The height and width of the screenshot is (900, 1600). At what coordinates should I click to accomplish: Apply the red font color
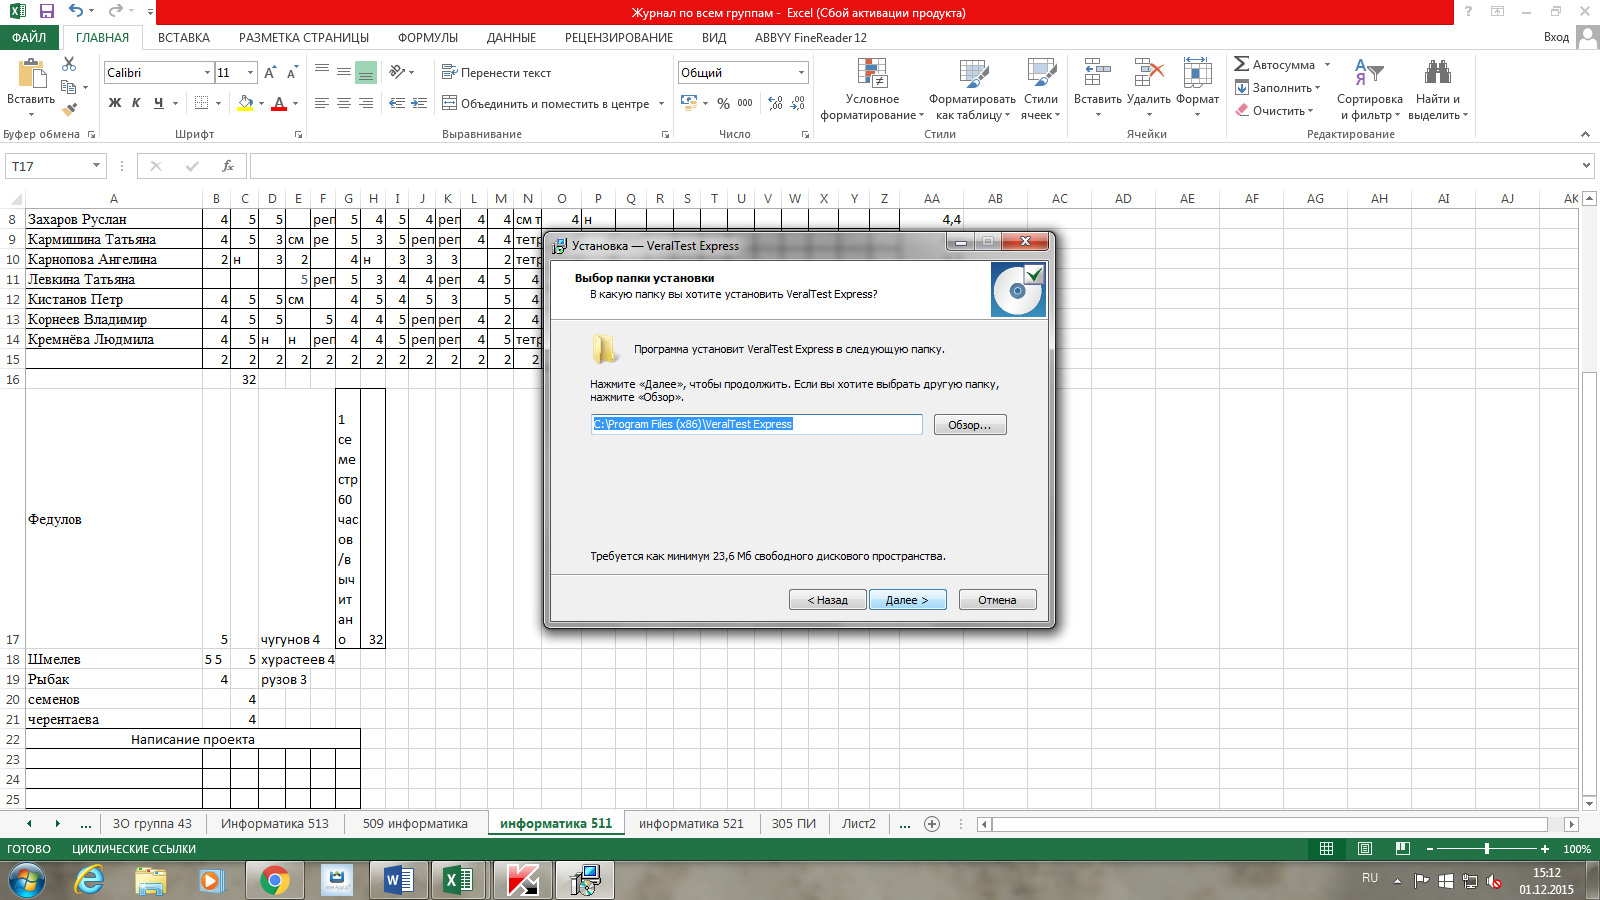(279, 103)
